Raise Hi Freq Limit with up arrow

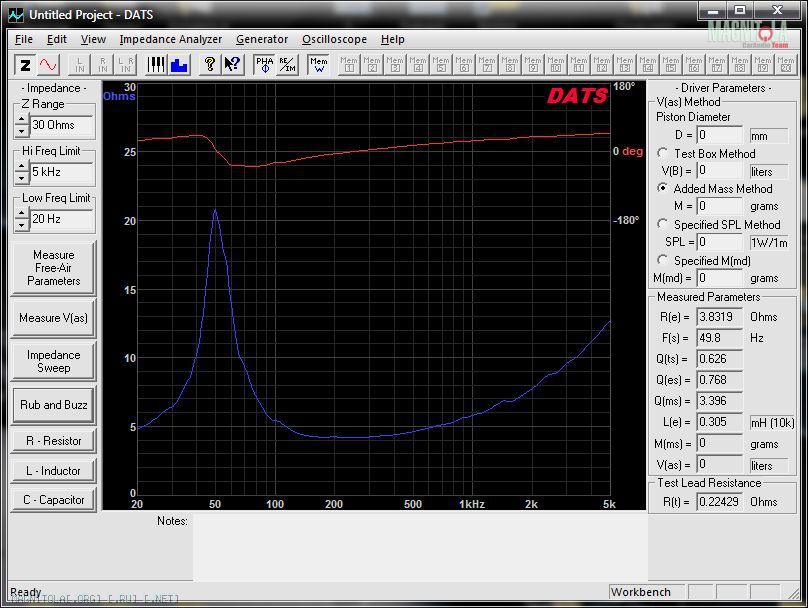pos(22,166)
